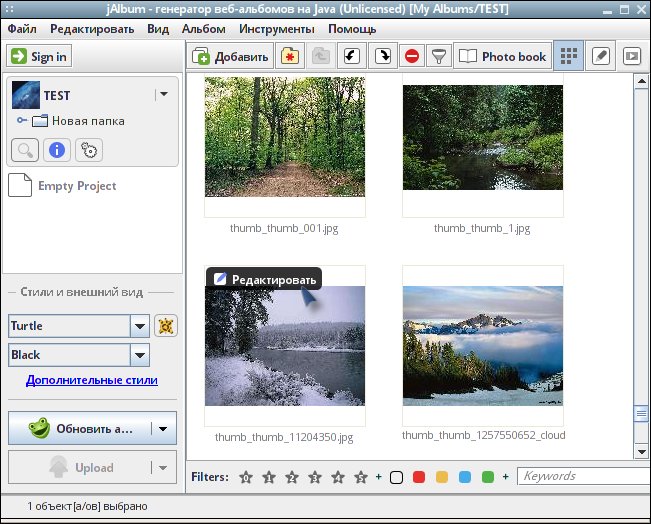Filter by two-star rating

(x=292, y=477)
